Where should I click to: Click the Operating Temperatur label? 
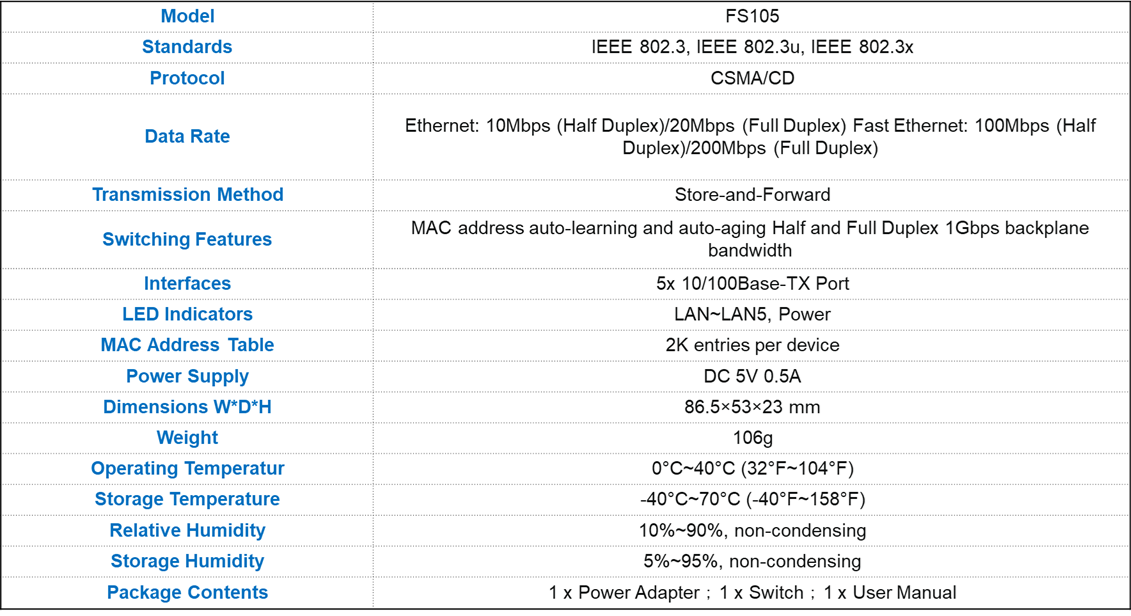pos(187,469)
